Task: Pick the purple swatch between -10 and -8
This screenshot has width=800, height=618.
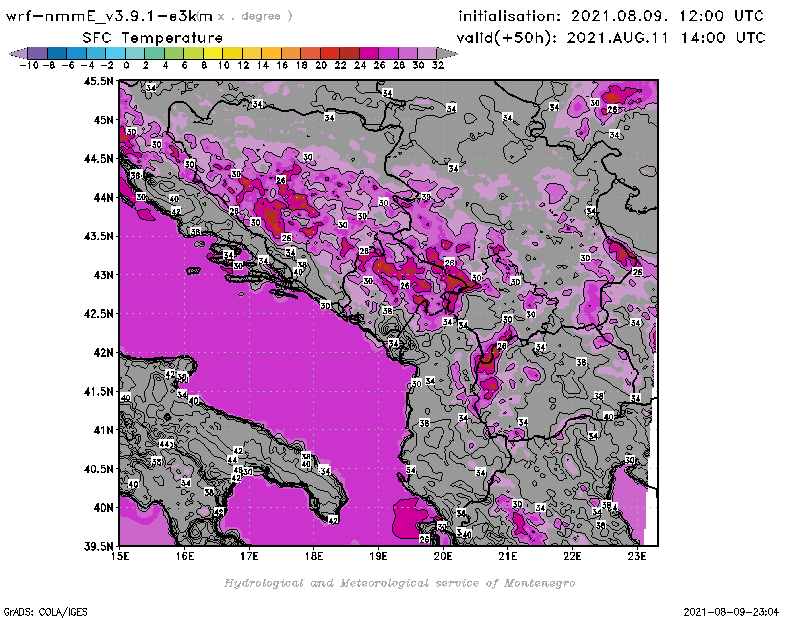Action: 38,53
